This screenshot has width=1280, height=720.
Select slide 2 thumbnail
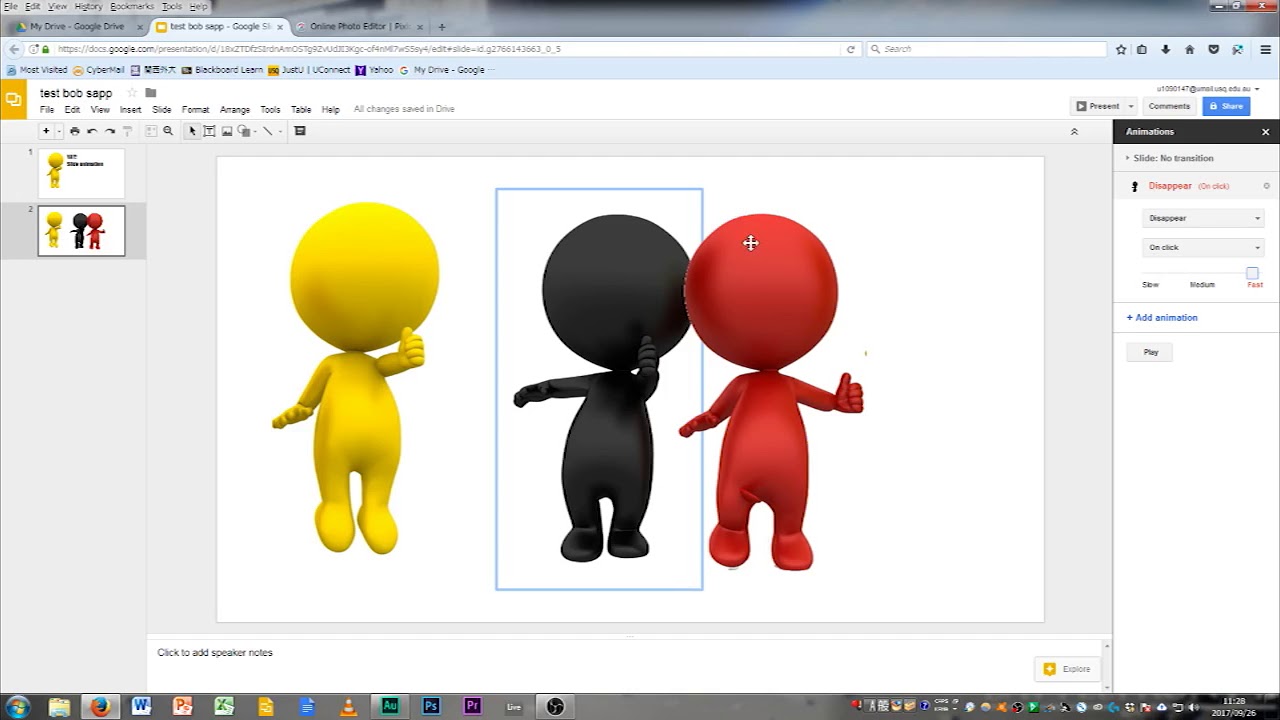pos(81,231)
